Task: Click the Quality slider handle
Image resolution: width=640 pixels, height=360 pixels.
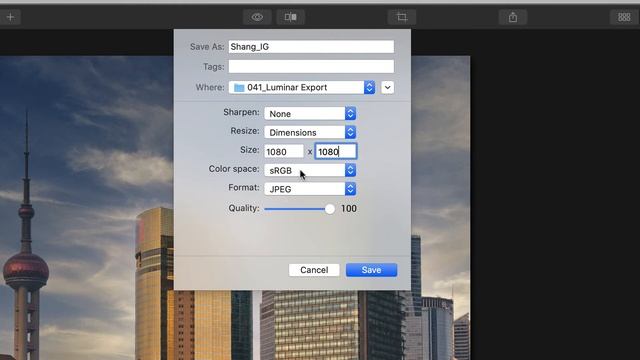Action: click(330, 209)
